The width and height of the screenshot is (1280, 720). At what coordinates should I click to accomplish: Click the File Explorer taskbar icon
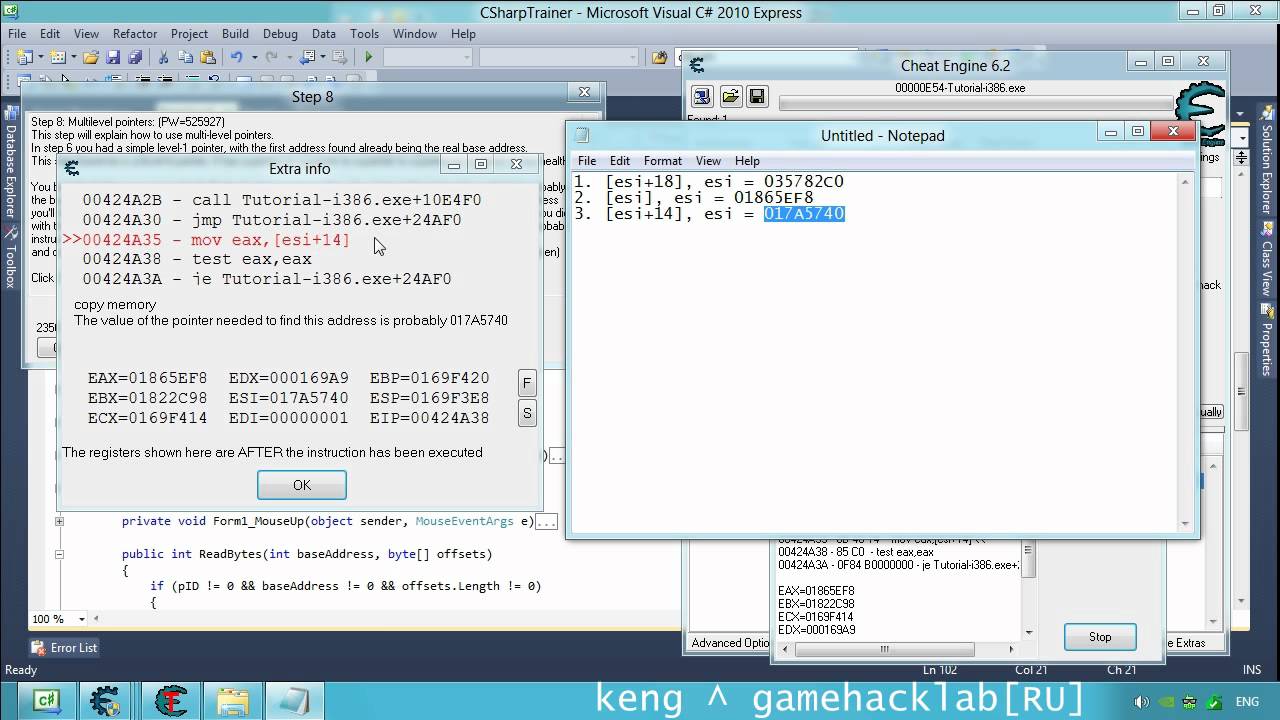pyautogui.click(x=233, y=701)
